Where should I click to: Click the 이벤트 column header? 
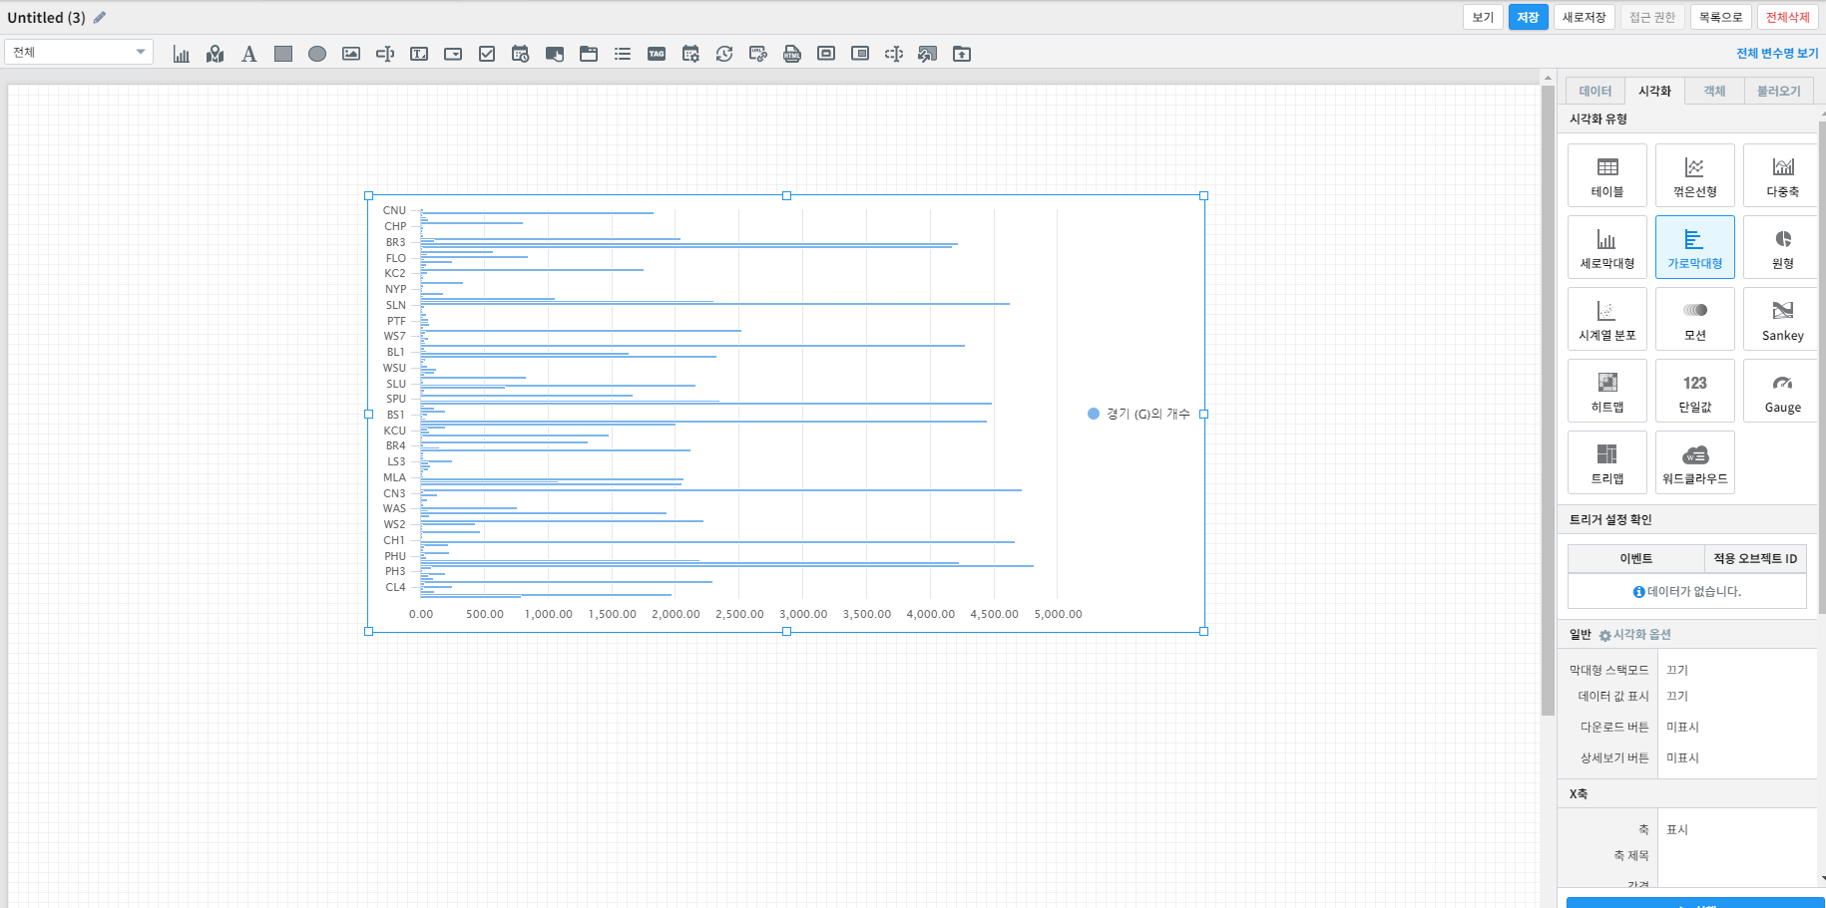1636,559
